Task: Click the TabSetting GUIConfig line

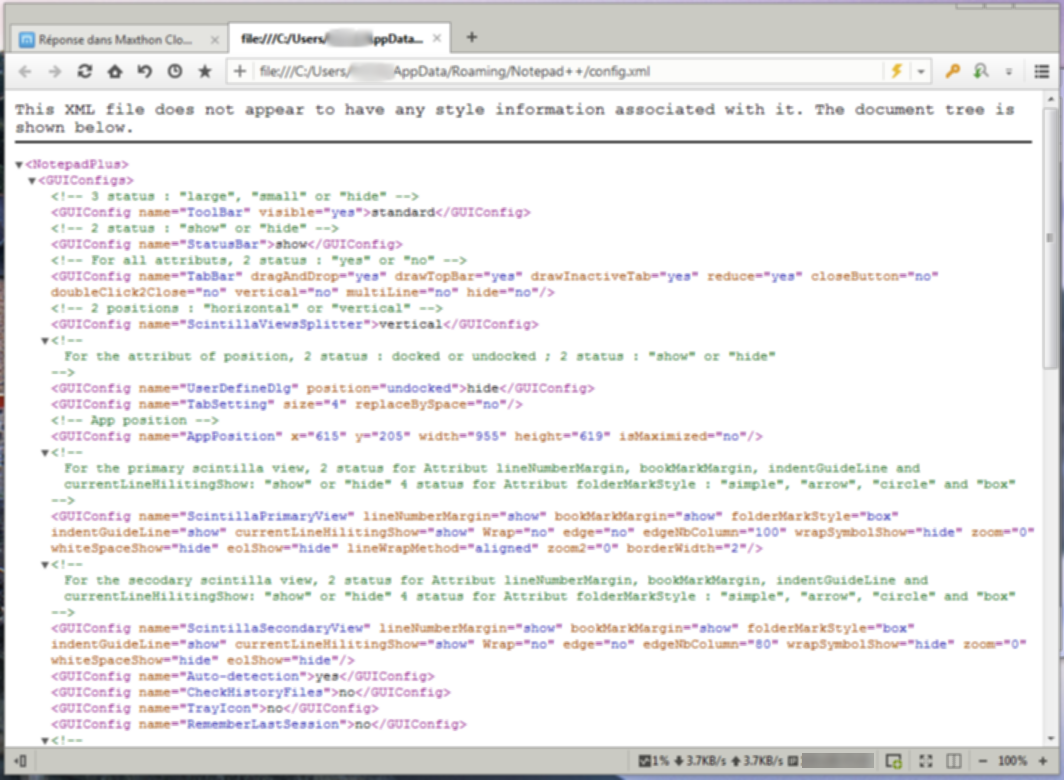Action: [286, 405]
